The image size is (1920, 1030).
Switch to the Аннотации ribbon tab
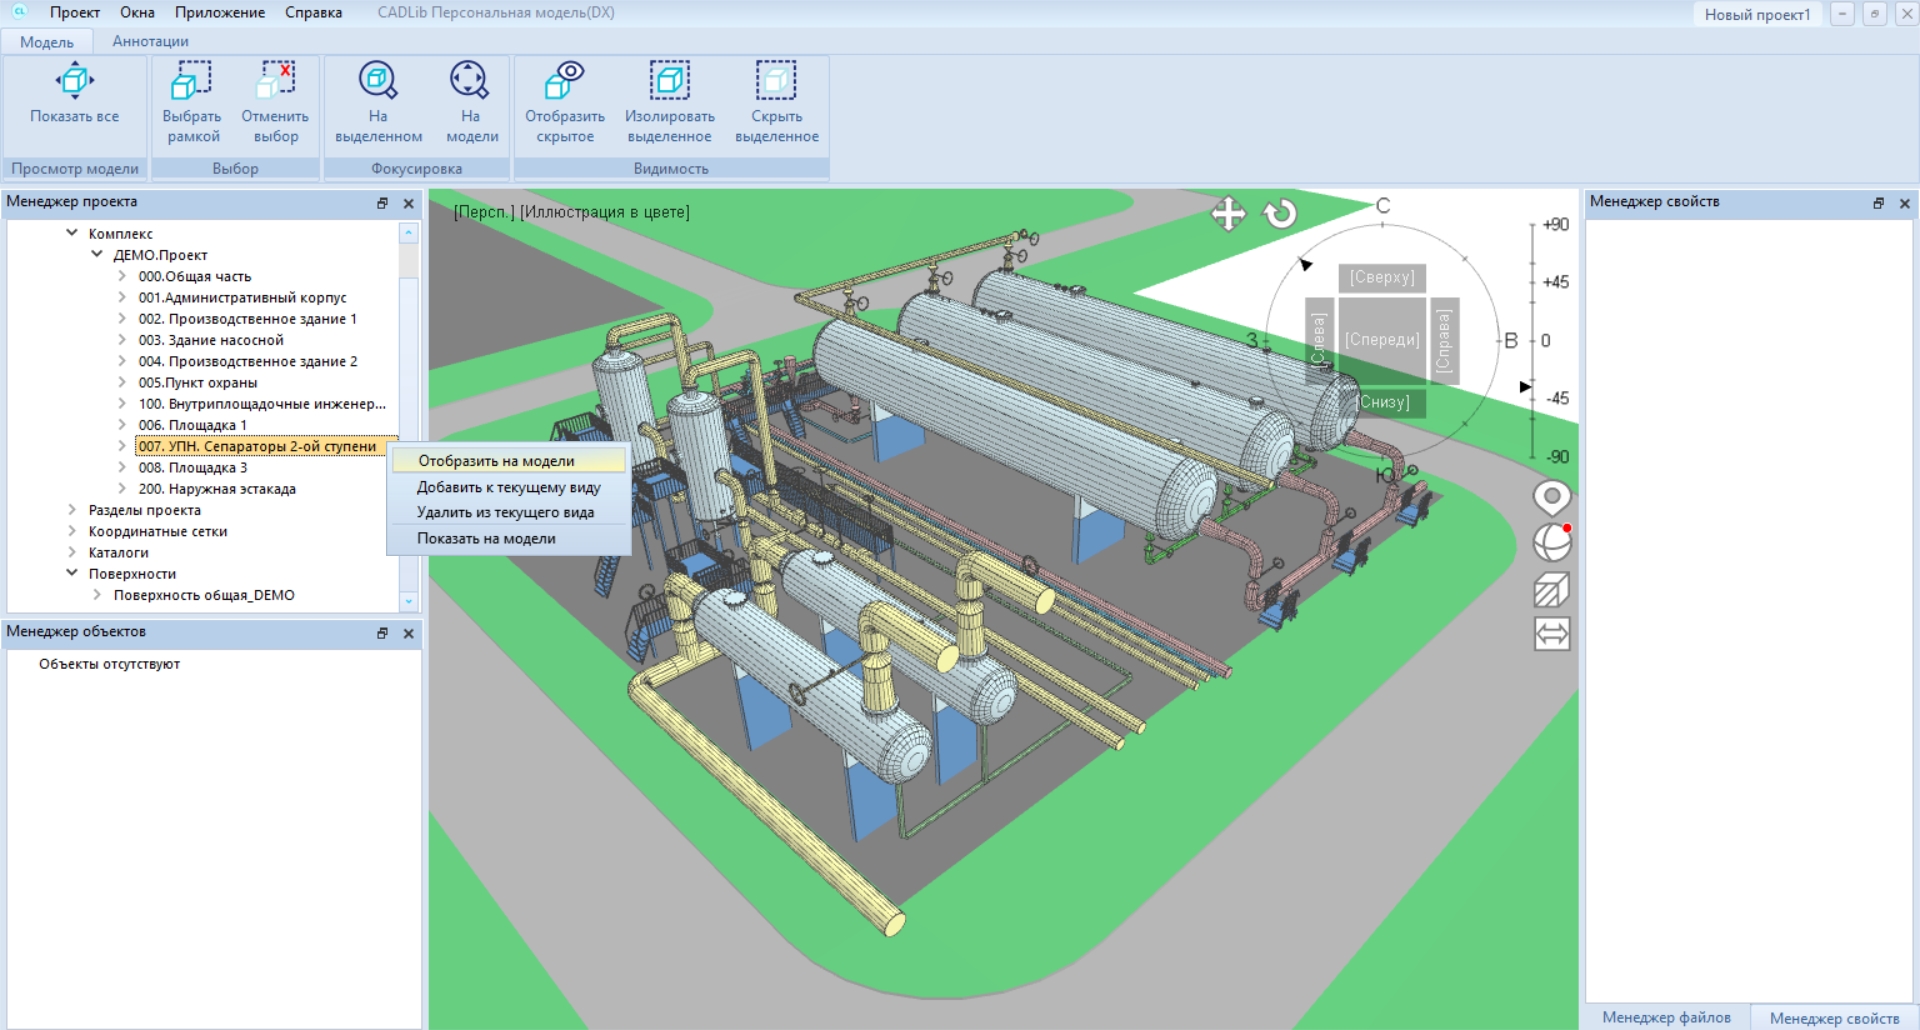(x=150, y=41)
